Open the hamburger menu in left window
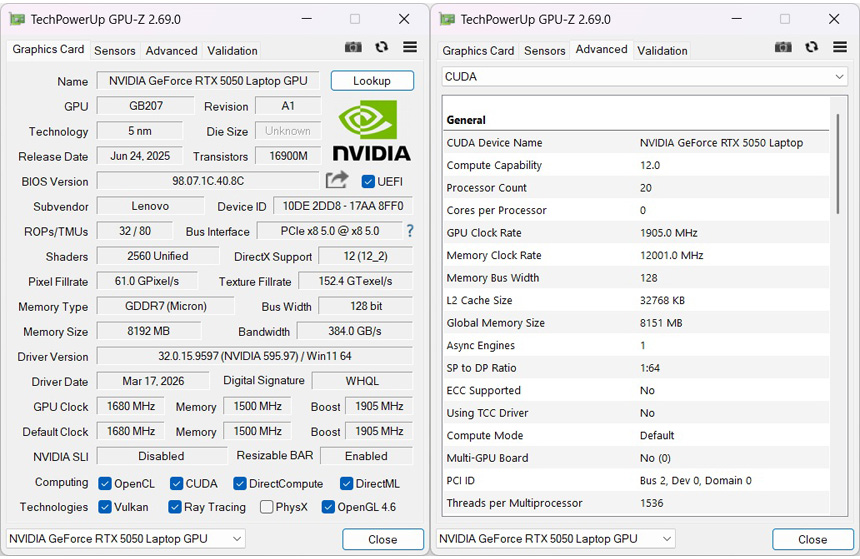The image size is (860, 559). [410, 47]
